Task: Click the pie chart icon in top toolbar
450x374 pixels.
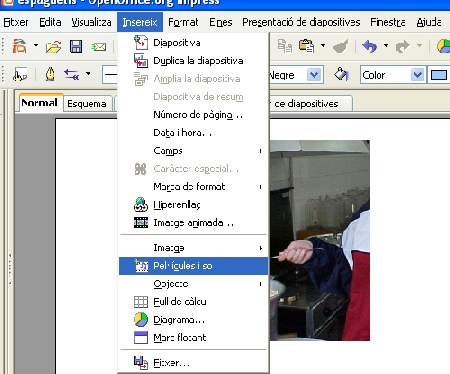Action: pos(444,46)
